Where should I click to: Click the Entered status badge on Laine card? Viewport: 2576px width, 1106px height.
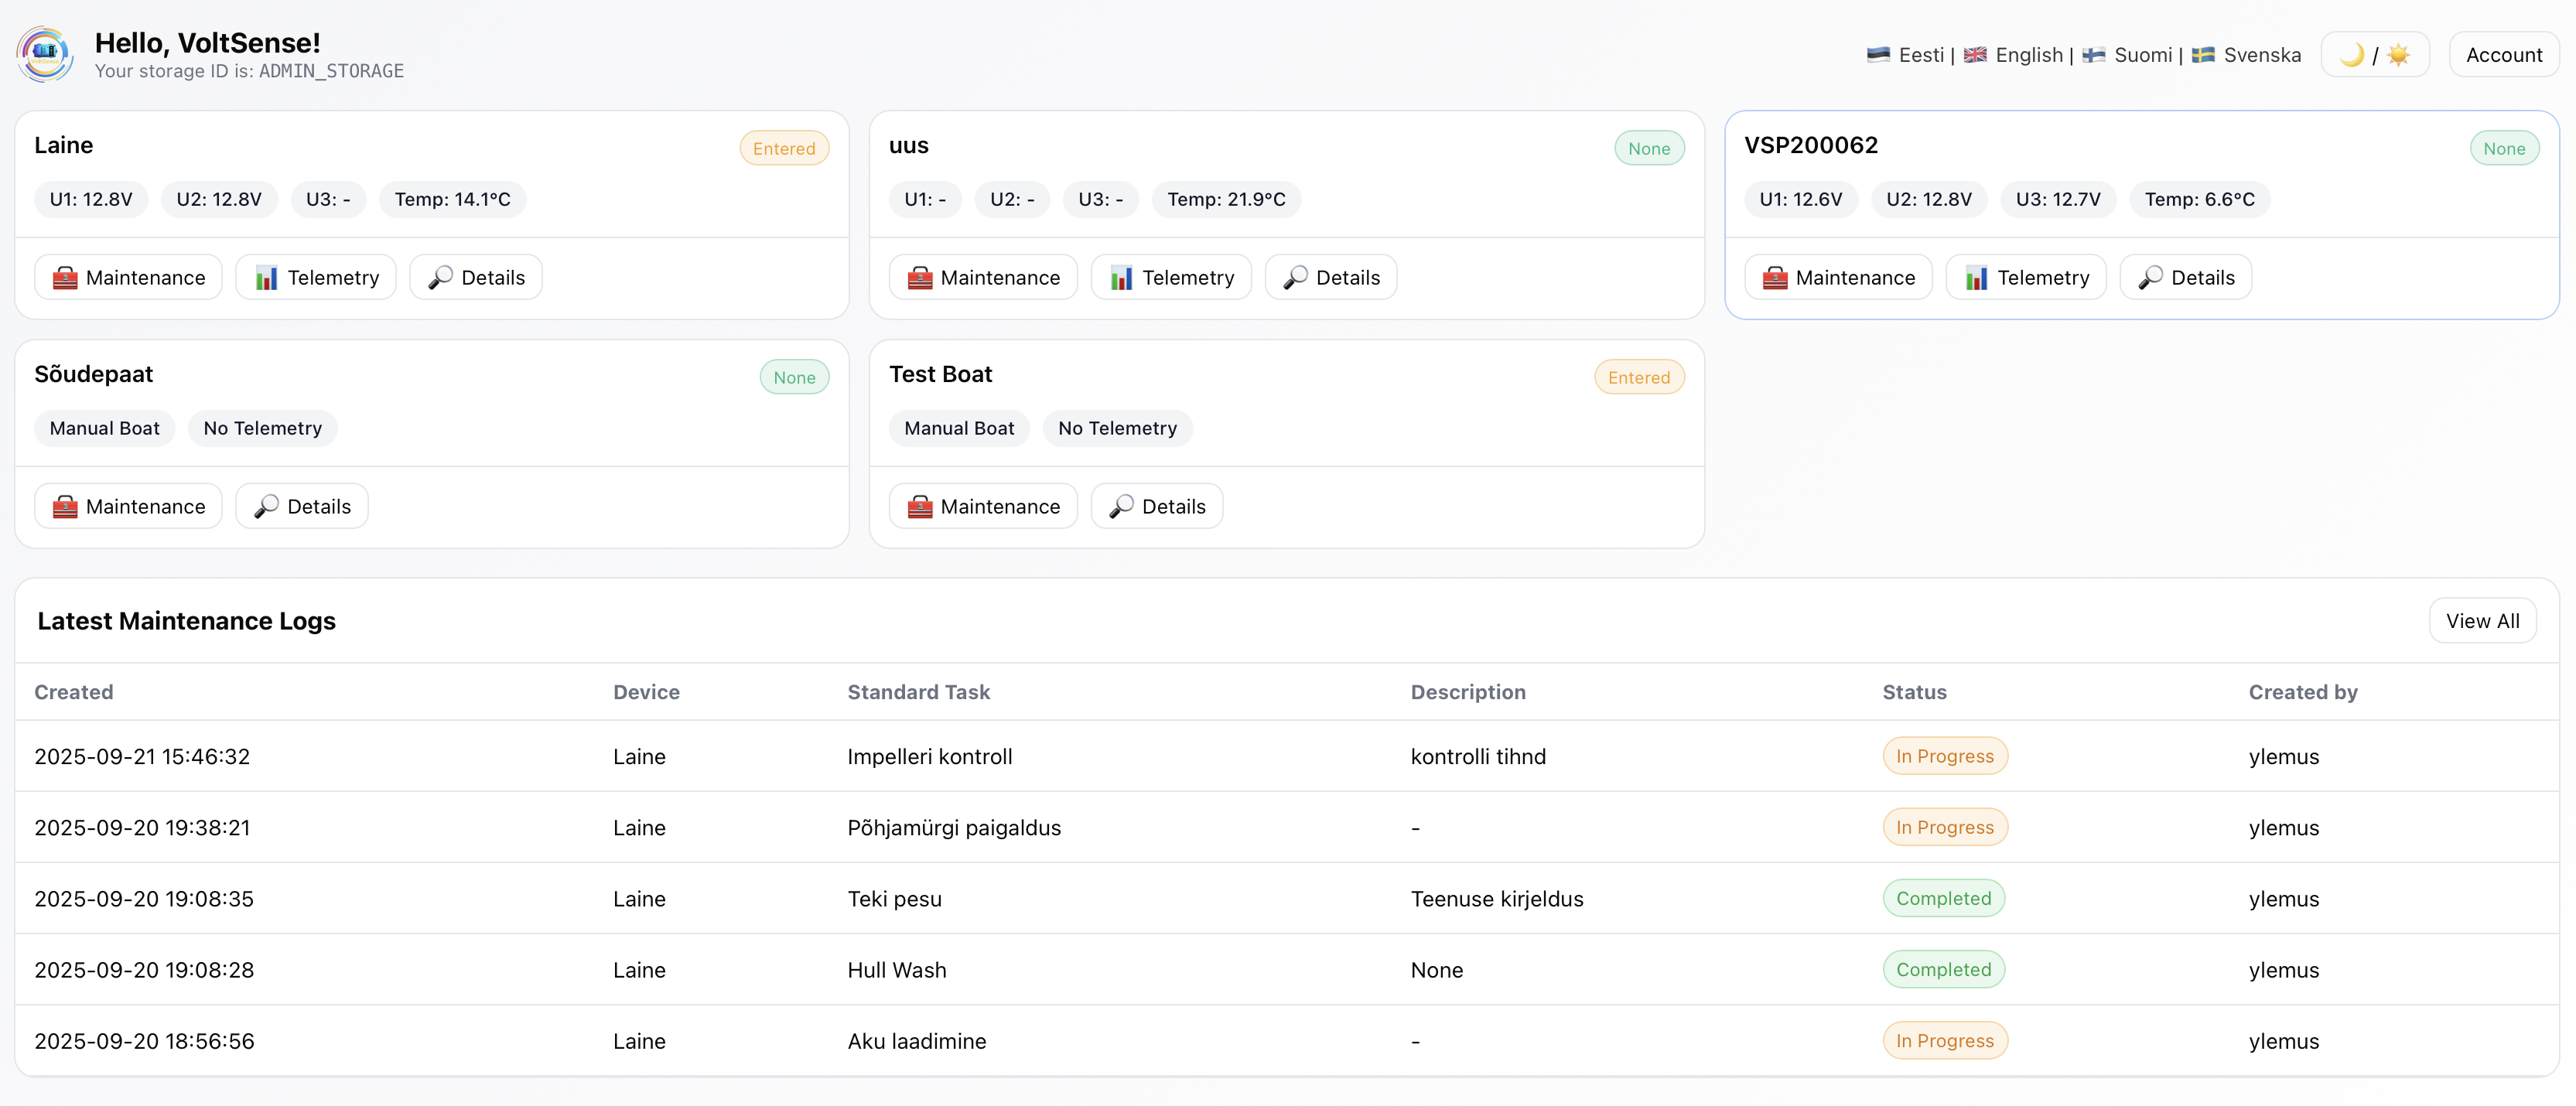784,148
